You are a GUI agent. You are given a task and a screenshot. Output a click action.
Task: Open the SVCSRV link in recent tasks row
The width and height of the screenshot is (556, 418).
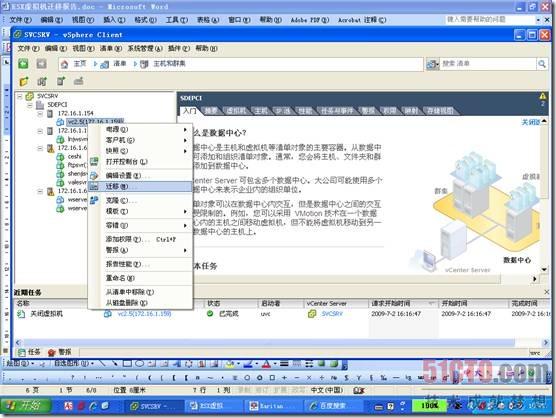tap(332, 314)
